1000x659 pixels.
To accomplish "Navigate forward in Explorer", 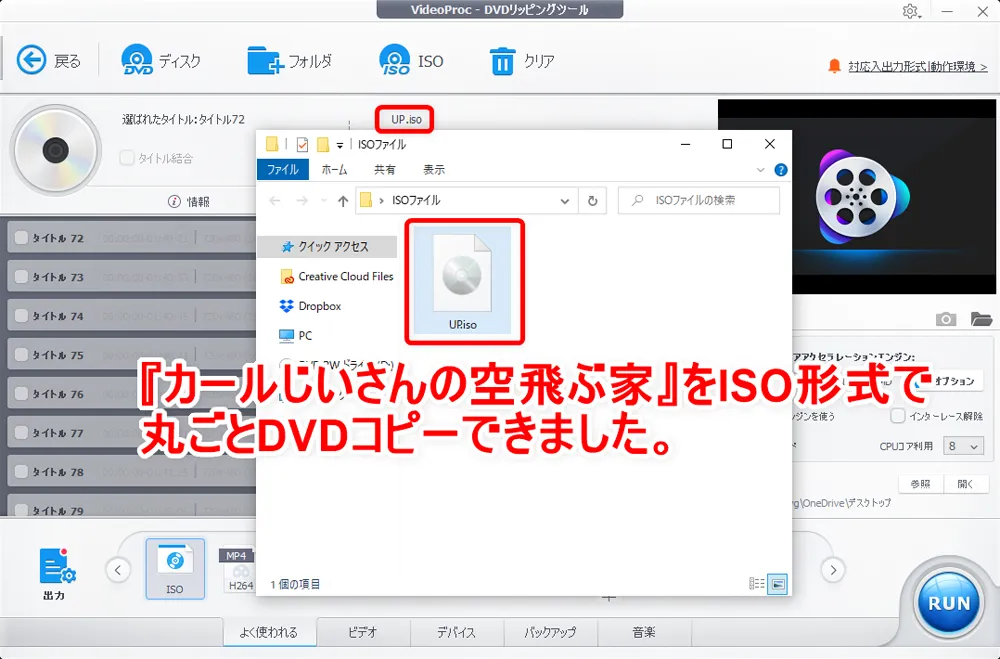I will click(x=302, y=201).
